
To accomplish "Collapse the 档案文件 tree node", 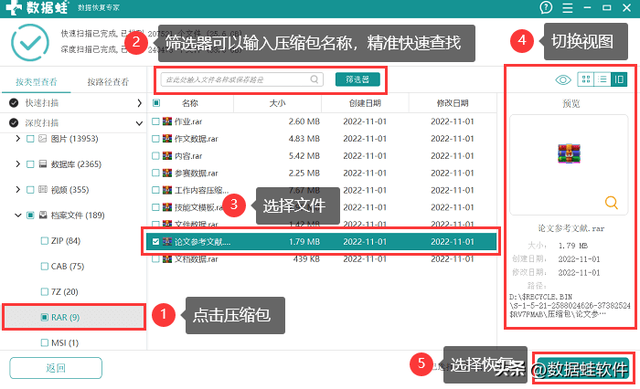I will pos(18,215).
